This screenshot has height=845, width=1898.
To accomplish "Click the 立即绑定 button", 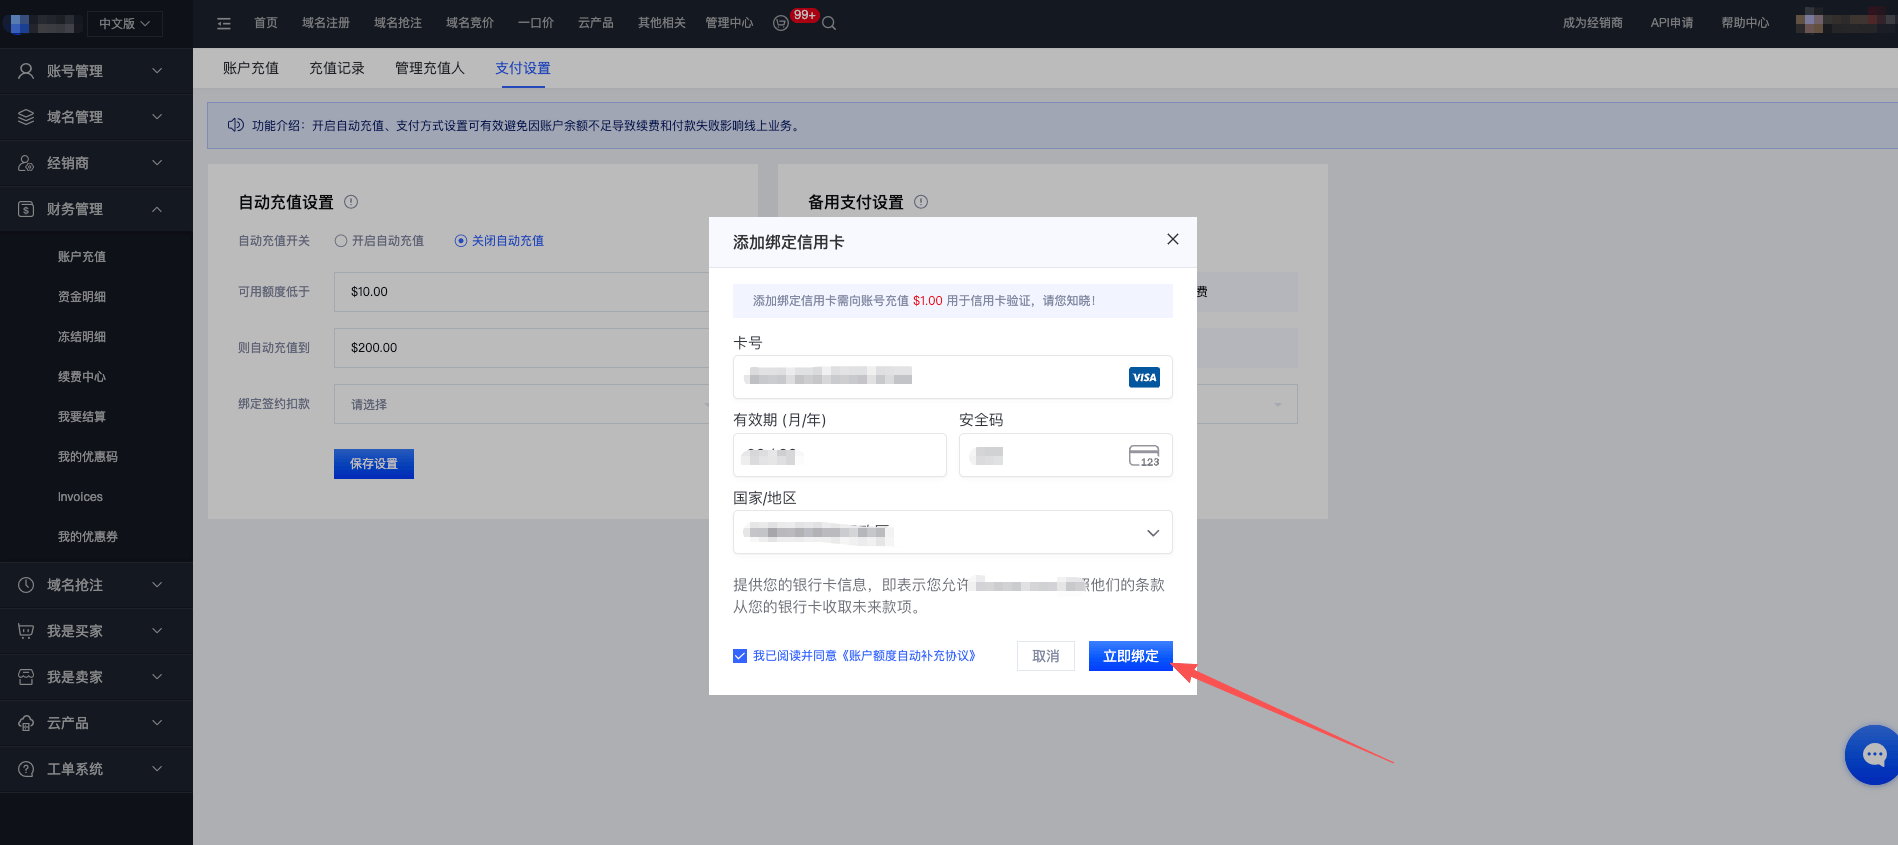I will (1130, 656).
